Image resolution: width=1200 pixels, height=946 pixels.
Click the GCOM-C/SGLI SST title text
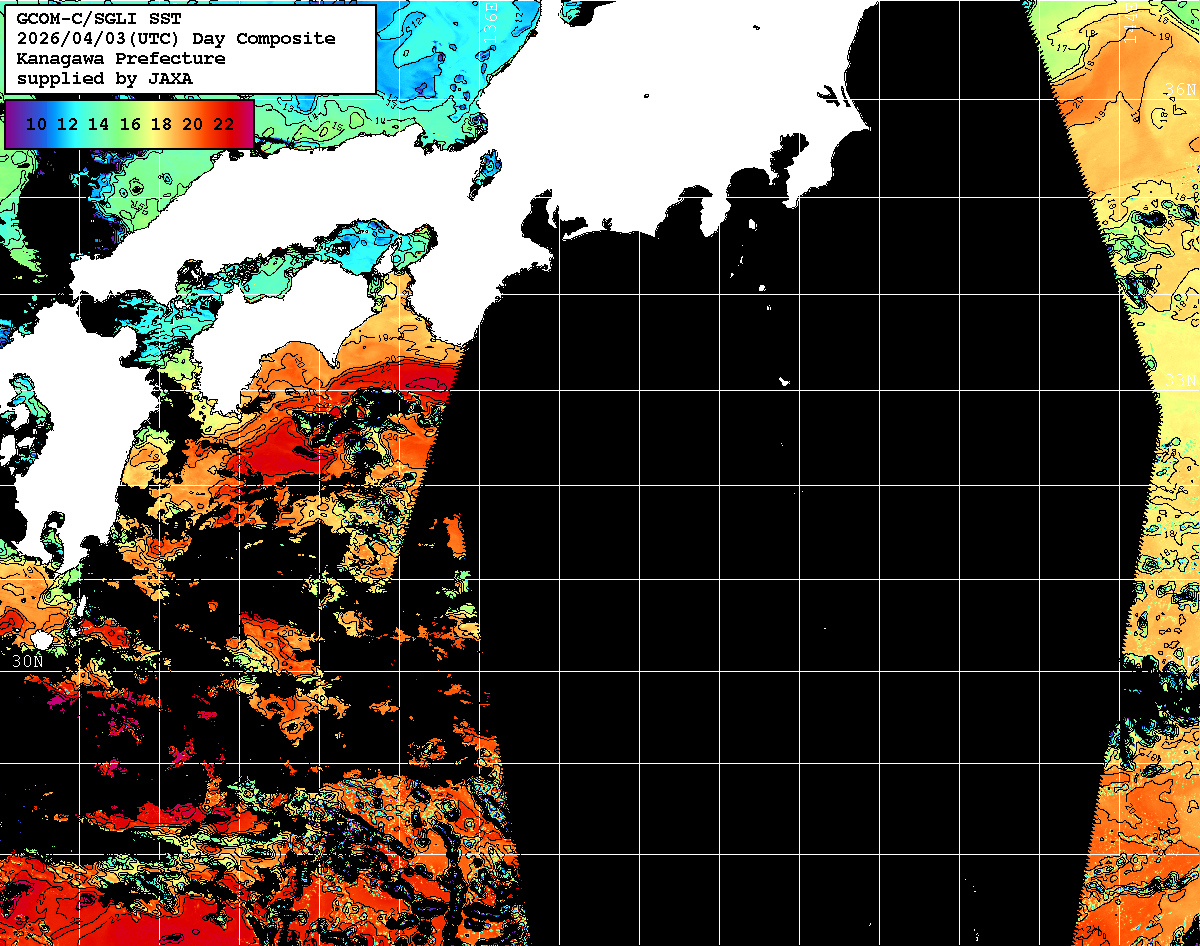[x=96, y=18]
